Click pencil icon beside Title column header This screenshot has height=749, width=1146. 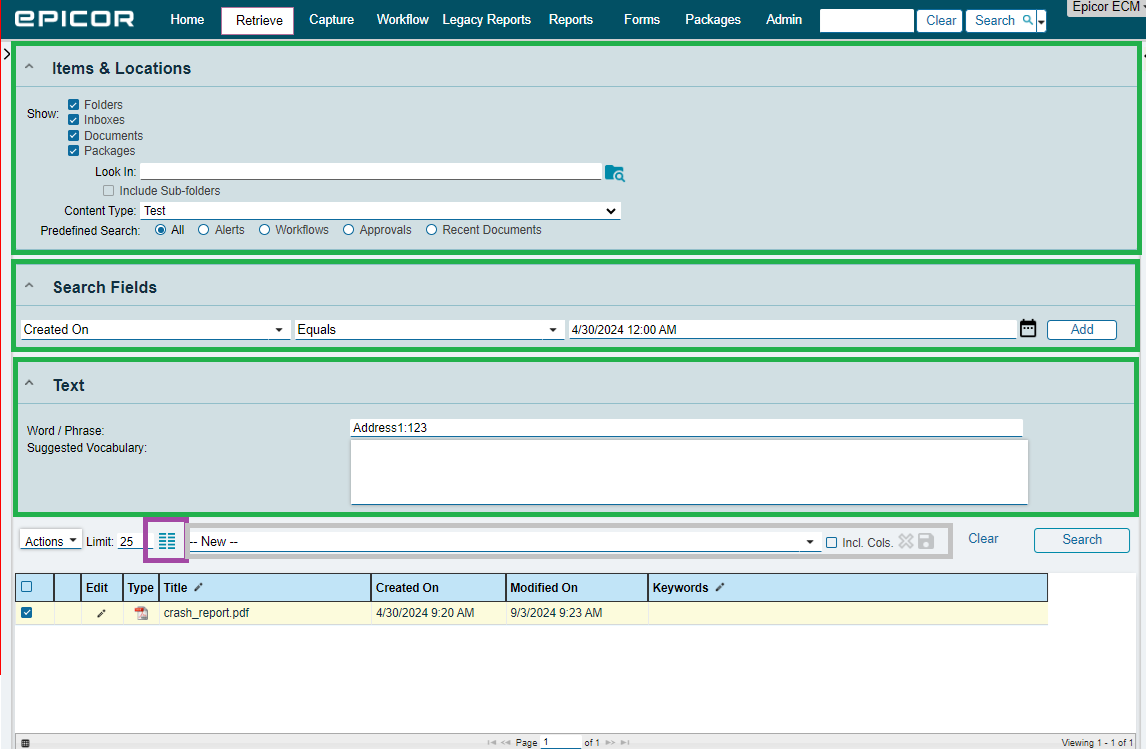click(198, 587)
